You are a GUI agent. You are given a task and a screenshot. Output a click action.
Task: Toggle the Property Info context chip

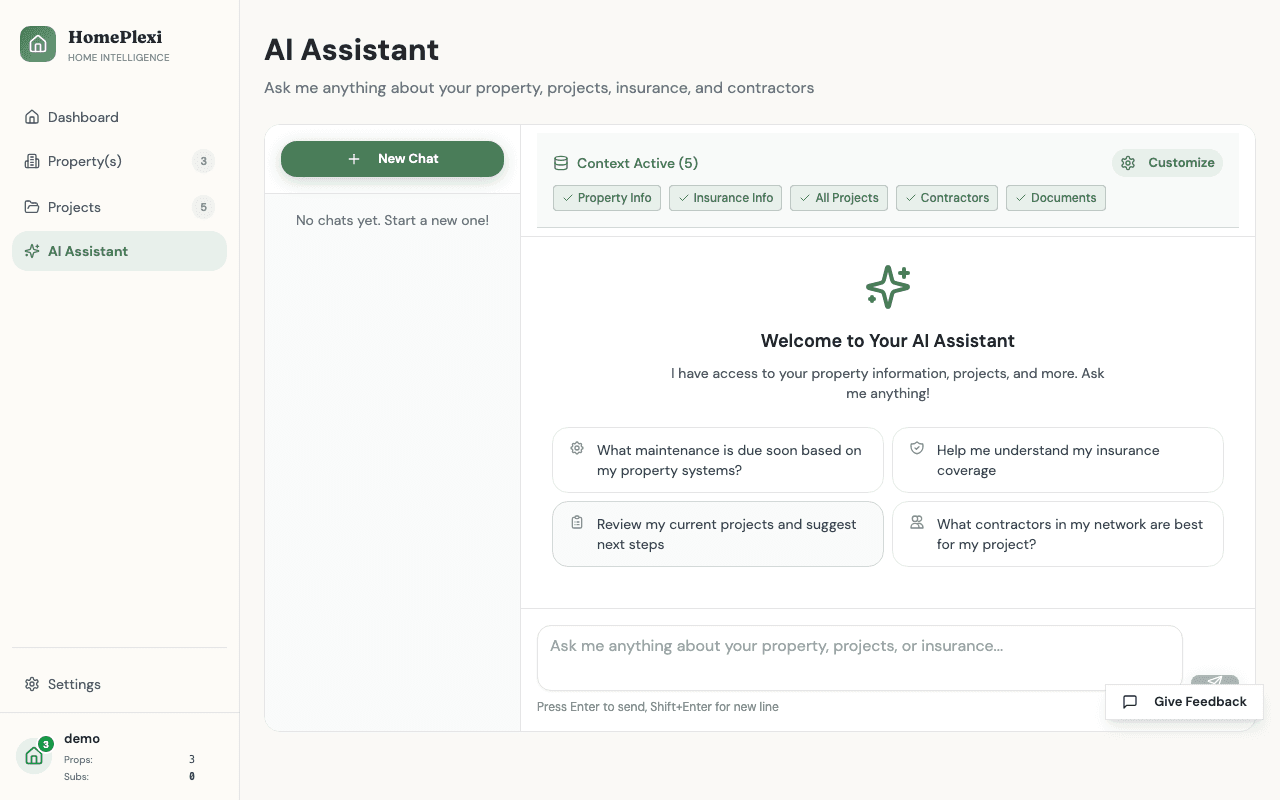click(607, 198)
